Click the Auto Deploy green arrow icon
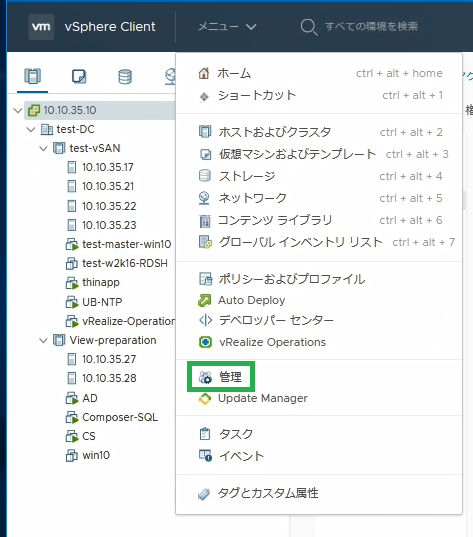The height and width of the screenshot is (537, 473). coord(205,300)
